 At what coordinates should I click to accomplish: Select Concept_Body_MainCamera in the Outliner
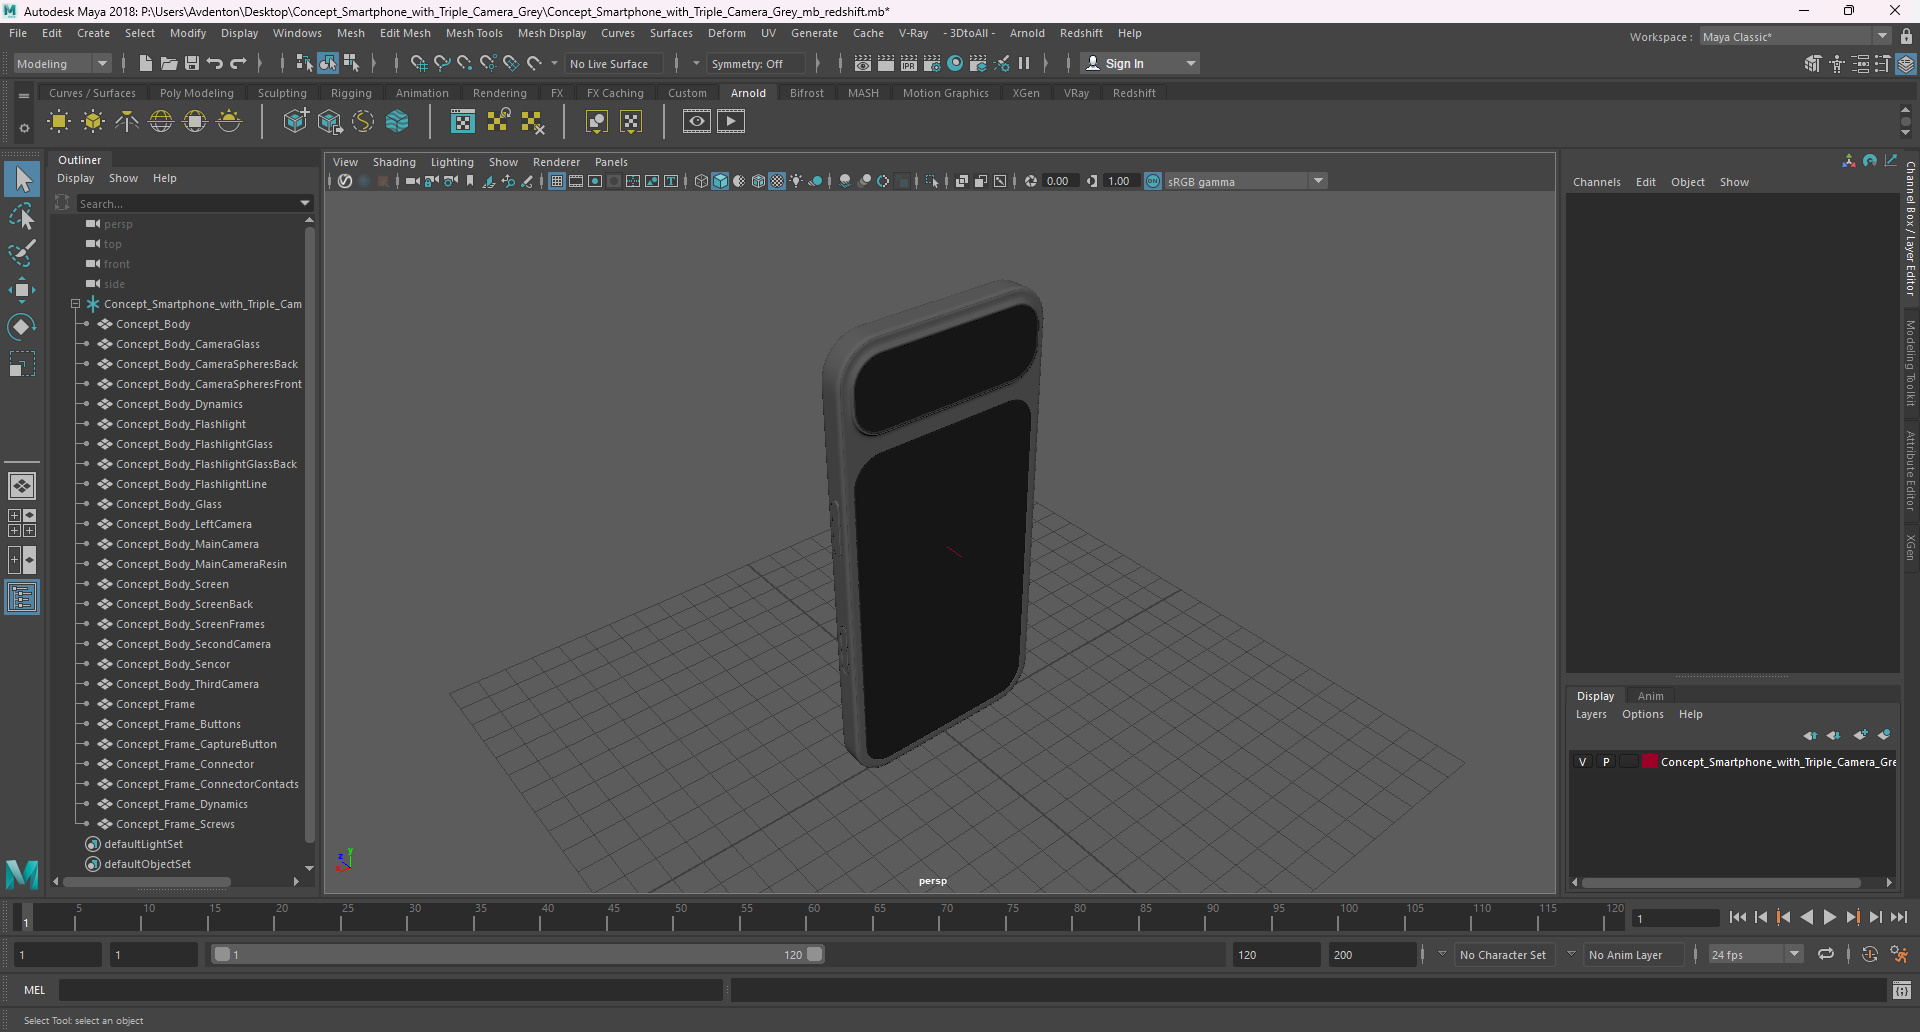[x=187, y=544]
